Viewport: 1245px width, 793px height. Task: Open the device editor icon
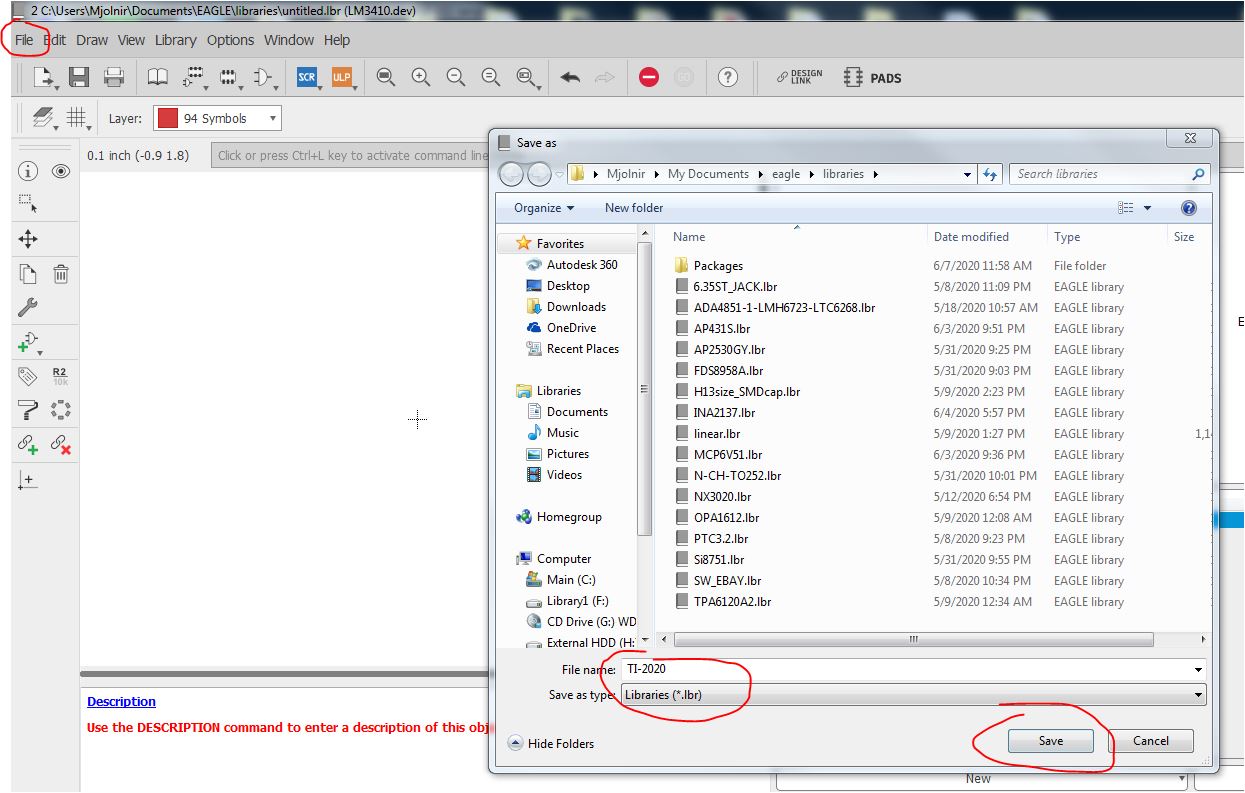tap(194, 77)
